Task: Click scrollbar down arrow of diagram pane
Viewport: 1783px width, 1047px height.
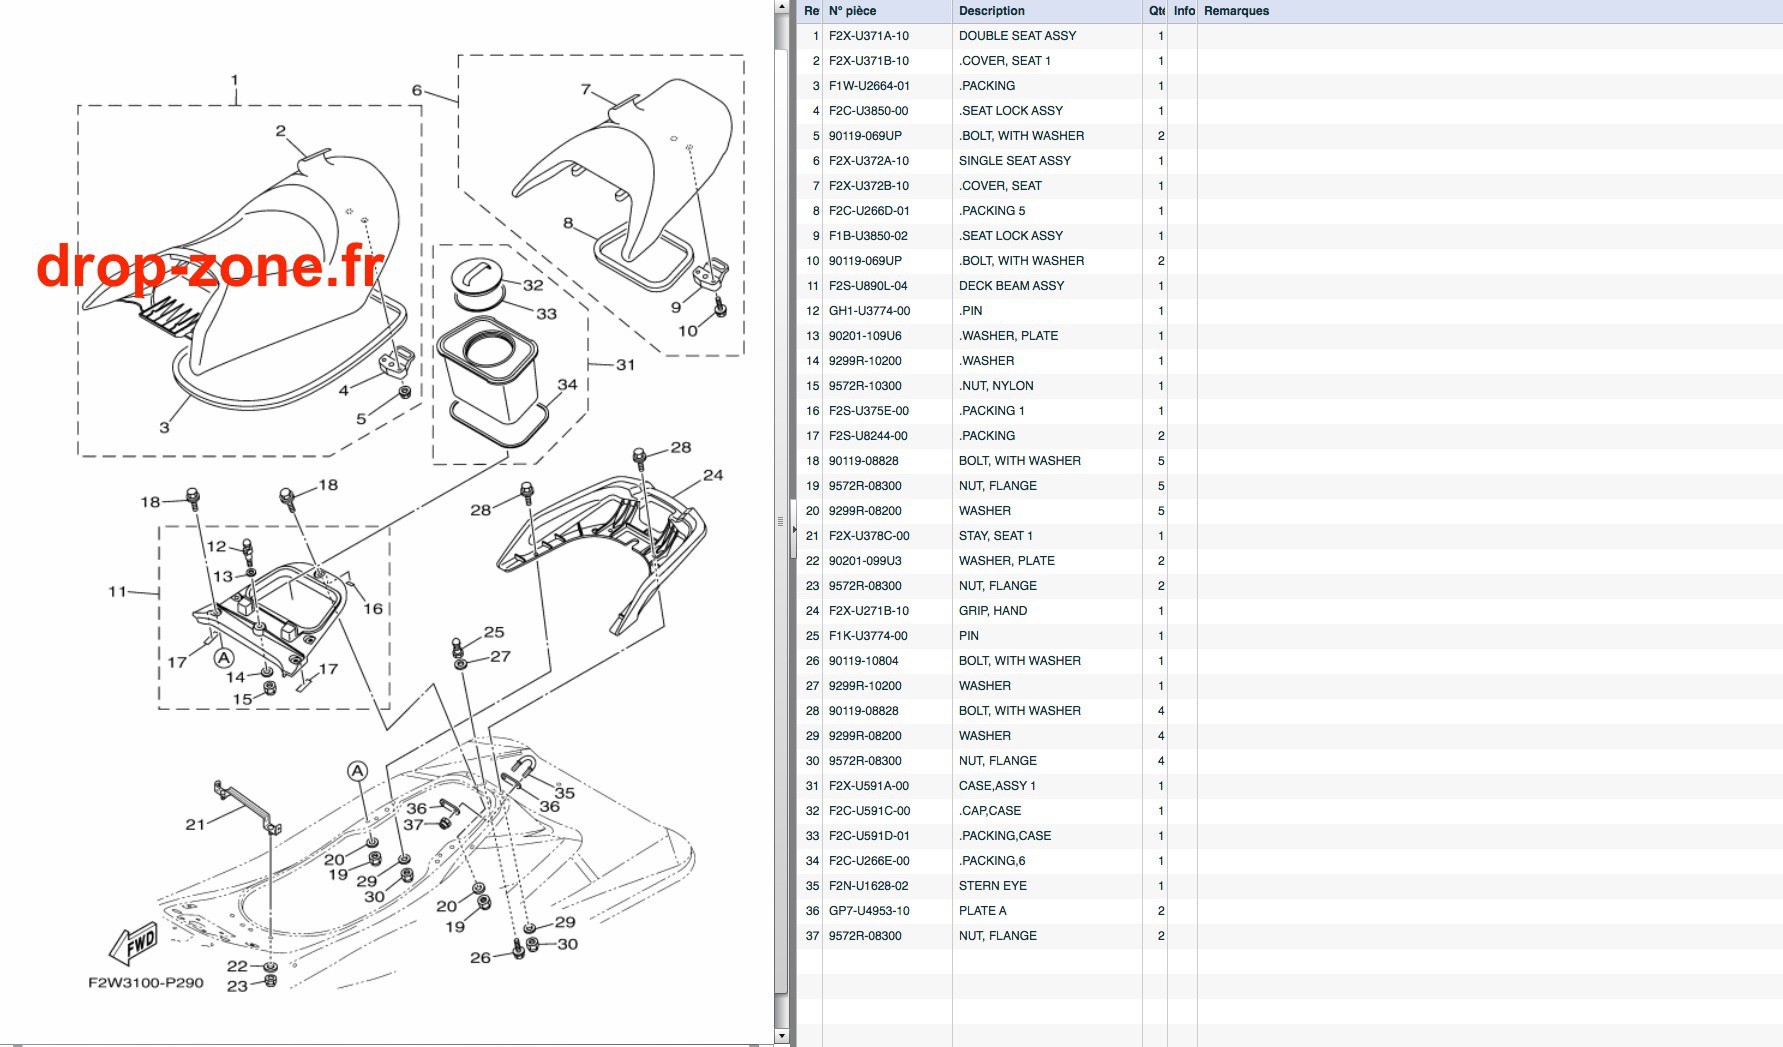Action: point(781,1038)
